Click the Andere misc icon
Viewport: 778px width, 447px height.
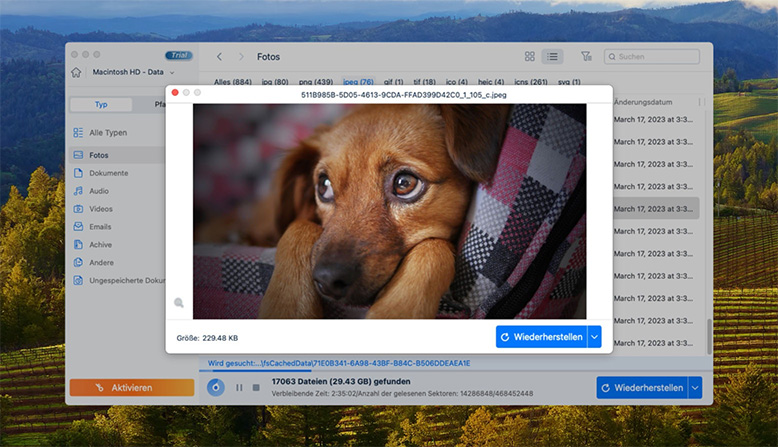tap(78, 262)
